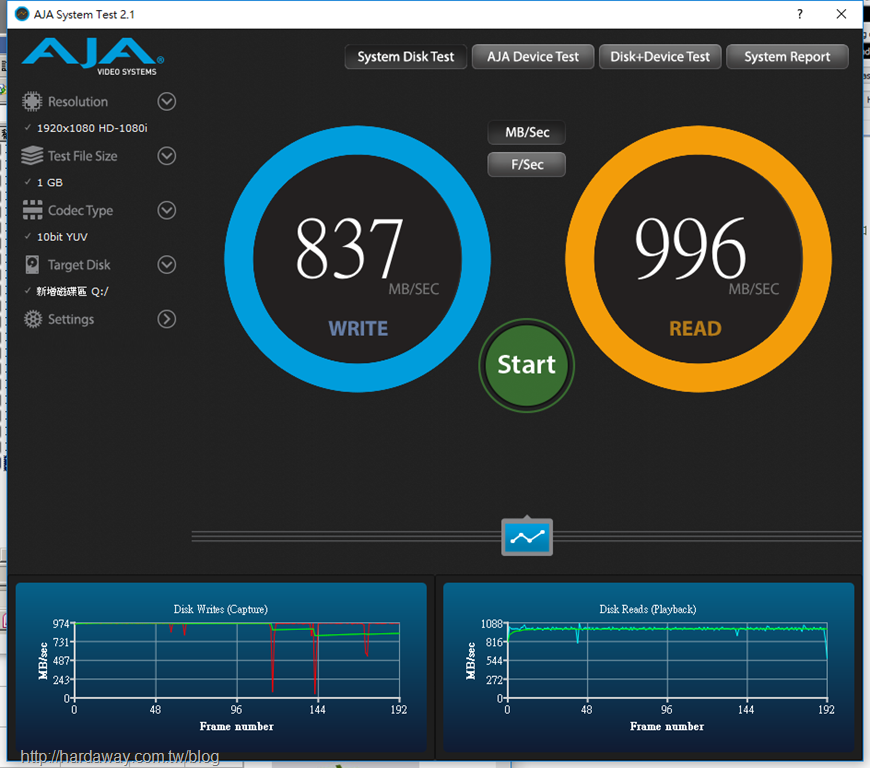Select the Q:/ target disk entry
Image resolution: width=870 pixels, height=768 pixels.
[72, 291]
